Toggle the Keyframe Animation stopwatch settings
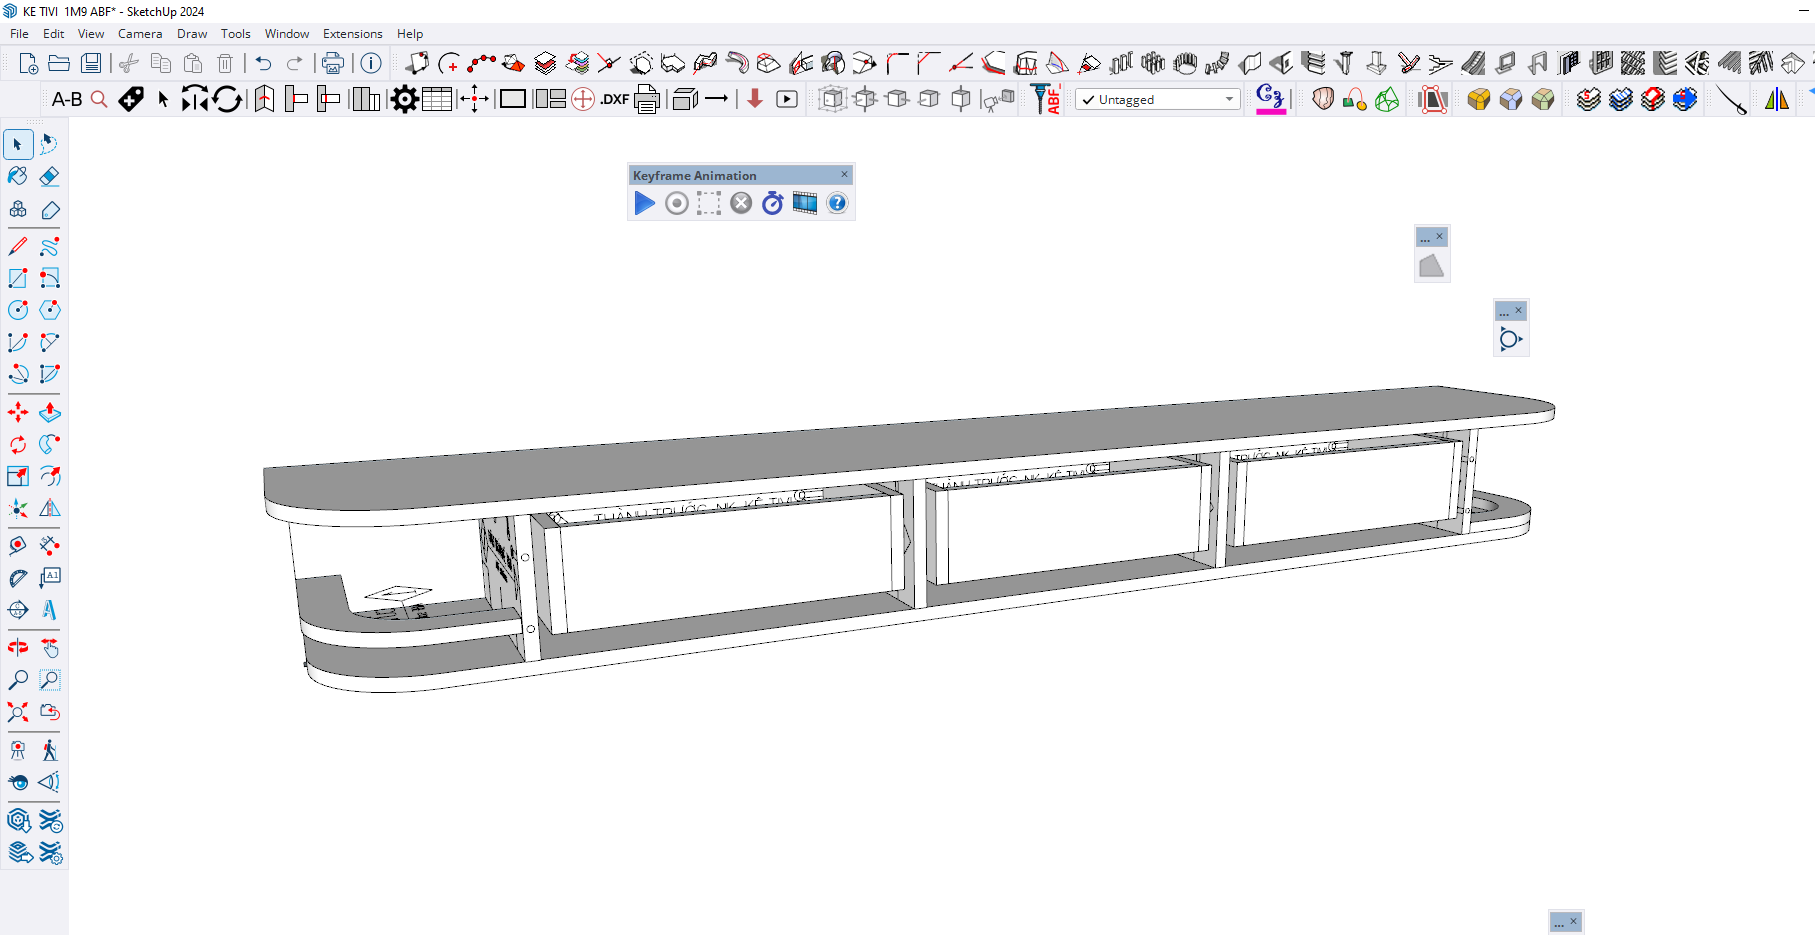Image resolution: width=1815 pixels, height=935 pixels. (x=772, y=204)
